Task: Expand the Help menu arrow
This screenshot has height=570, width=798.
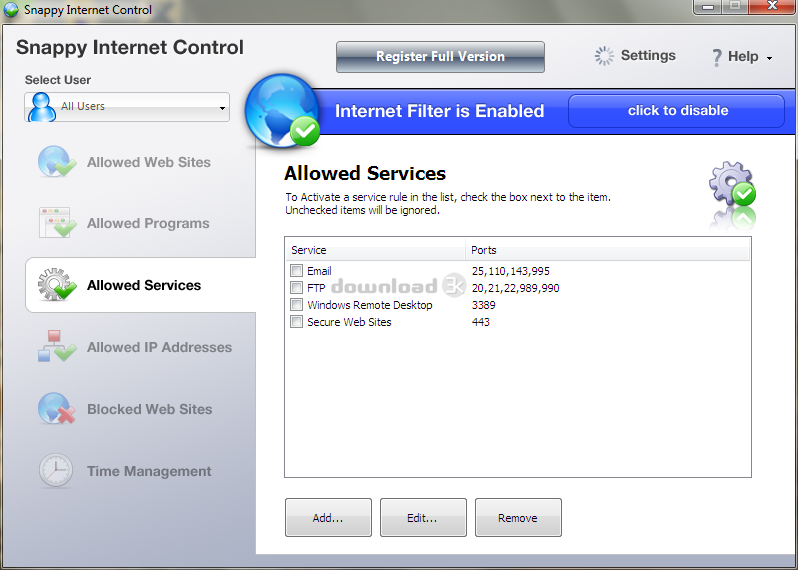Action: [x=769, y=58]
